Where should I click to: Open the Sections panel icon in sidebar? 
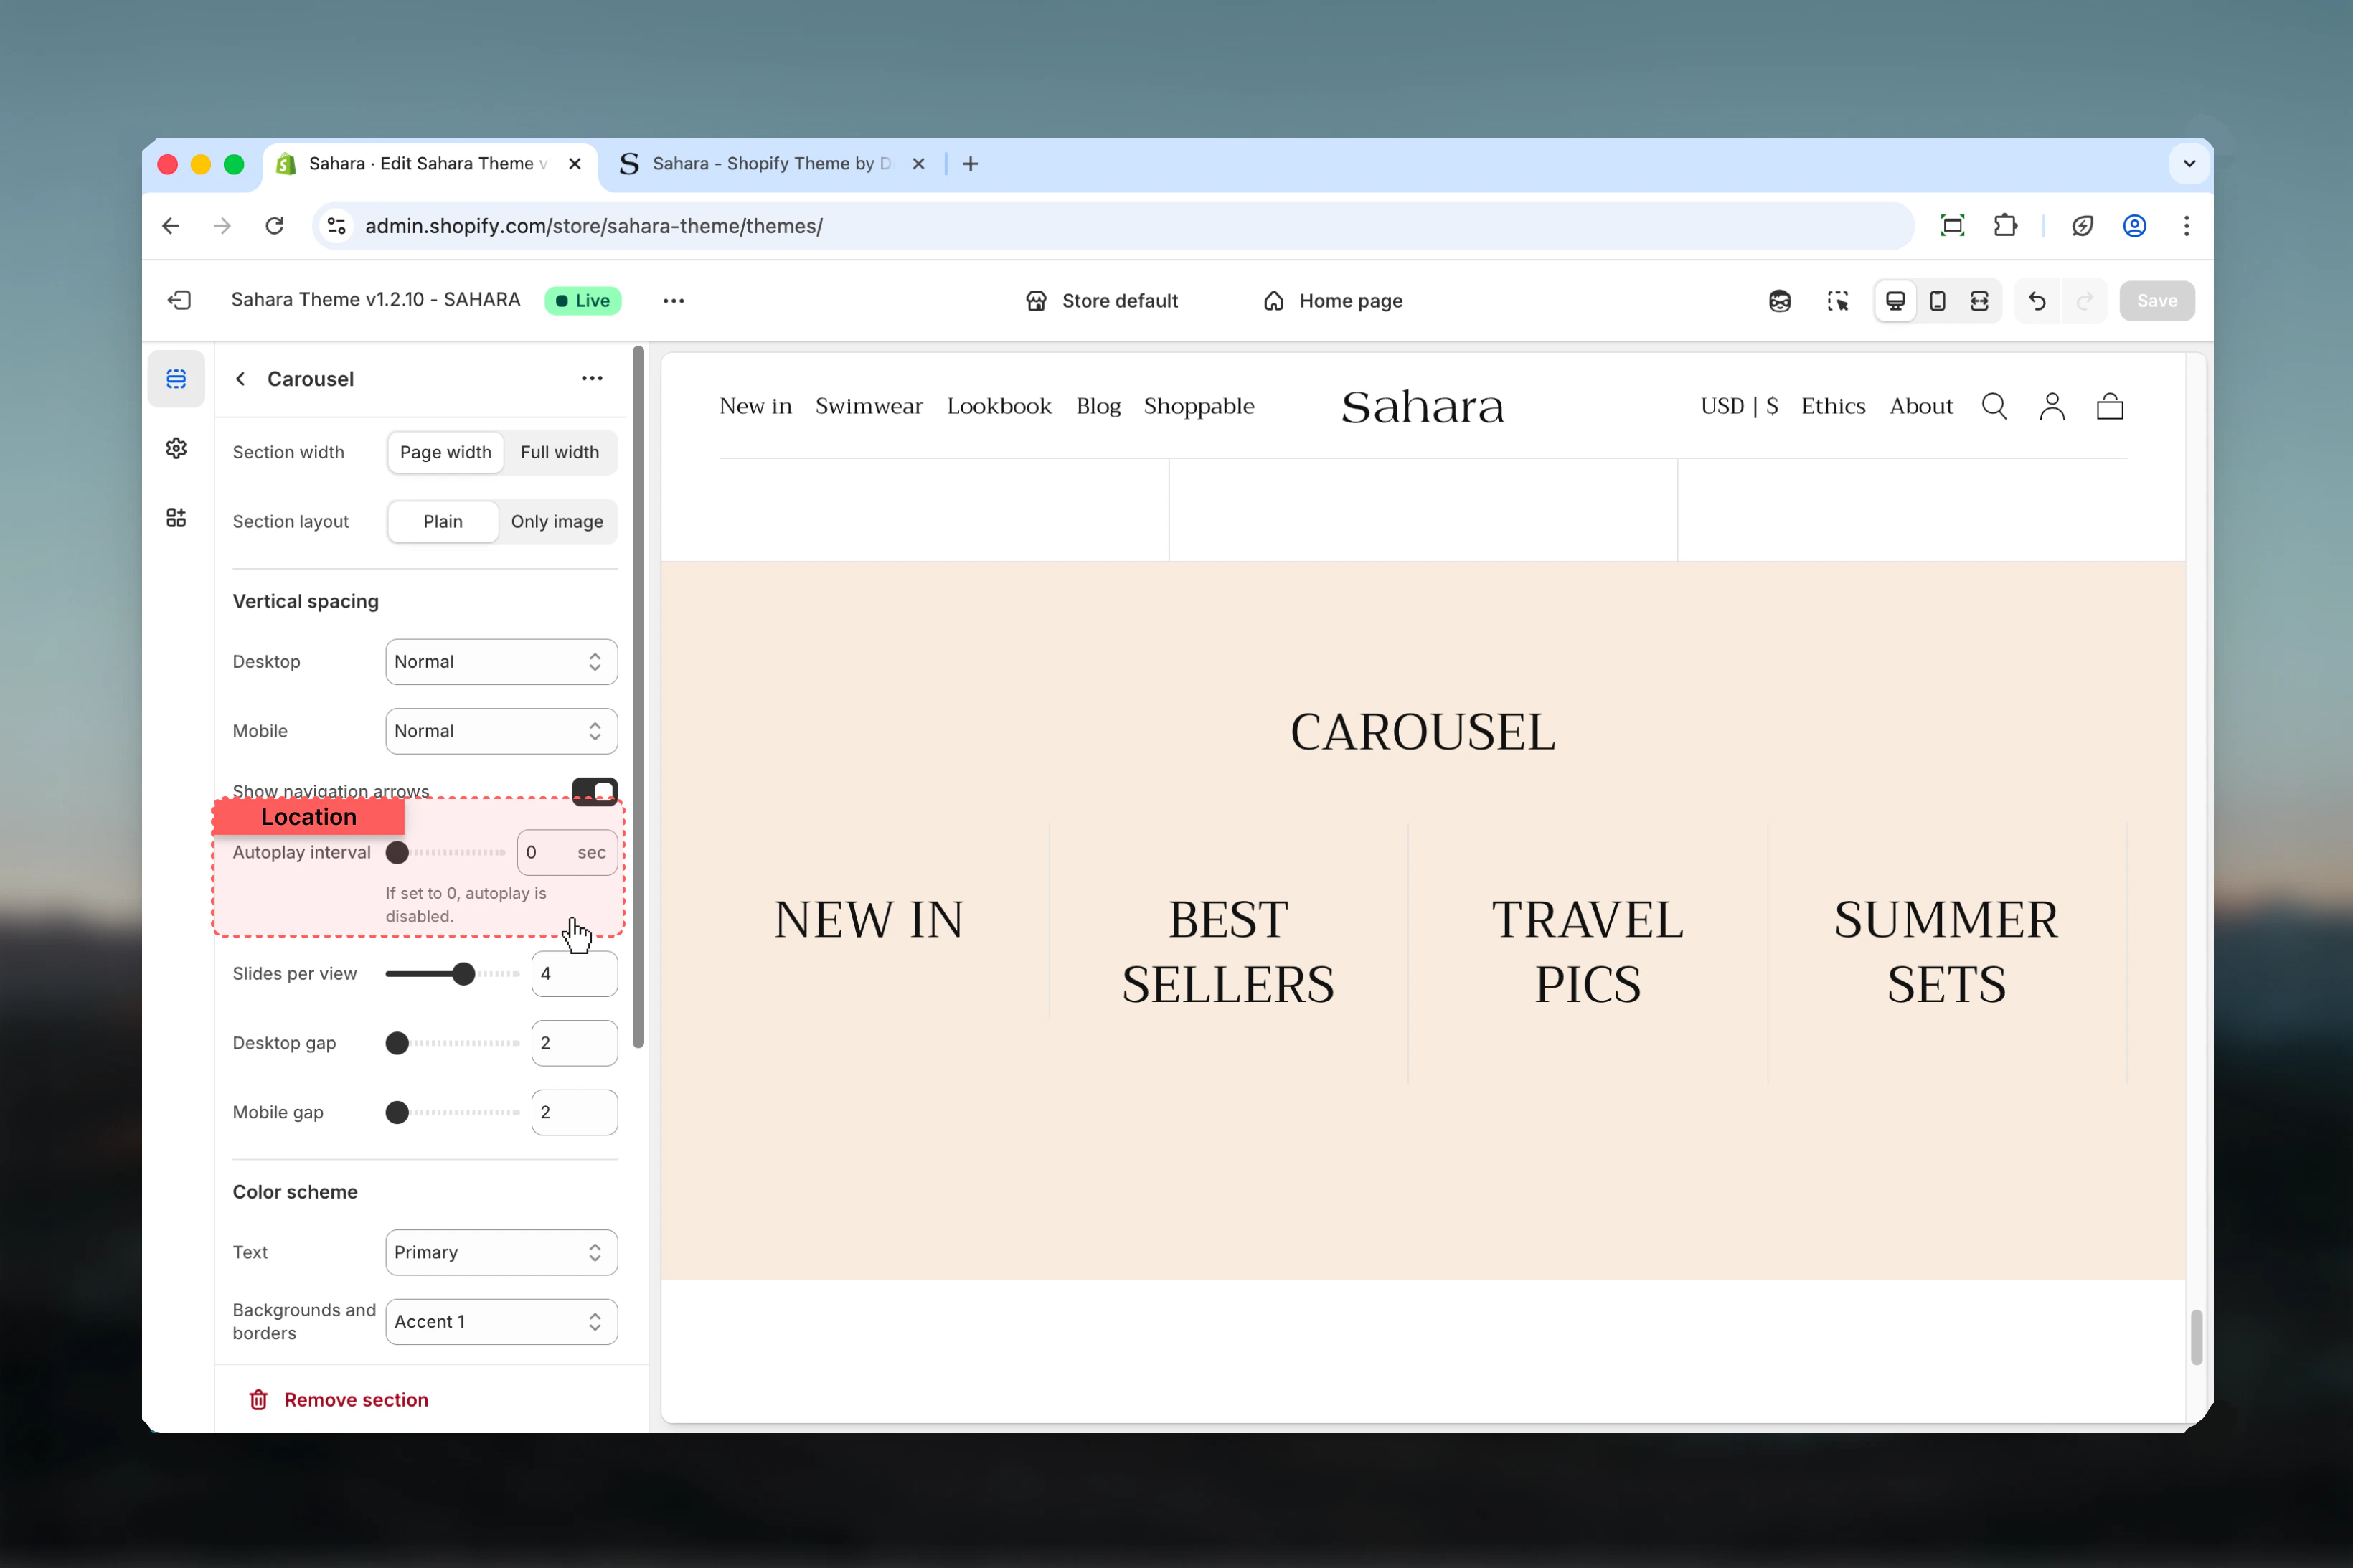[176, 379]
